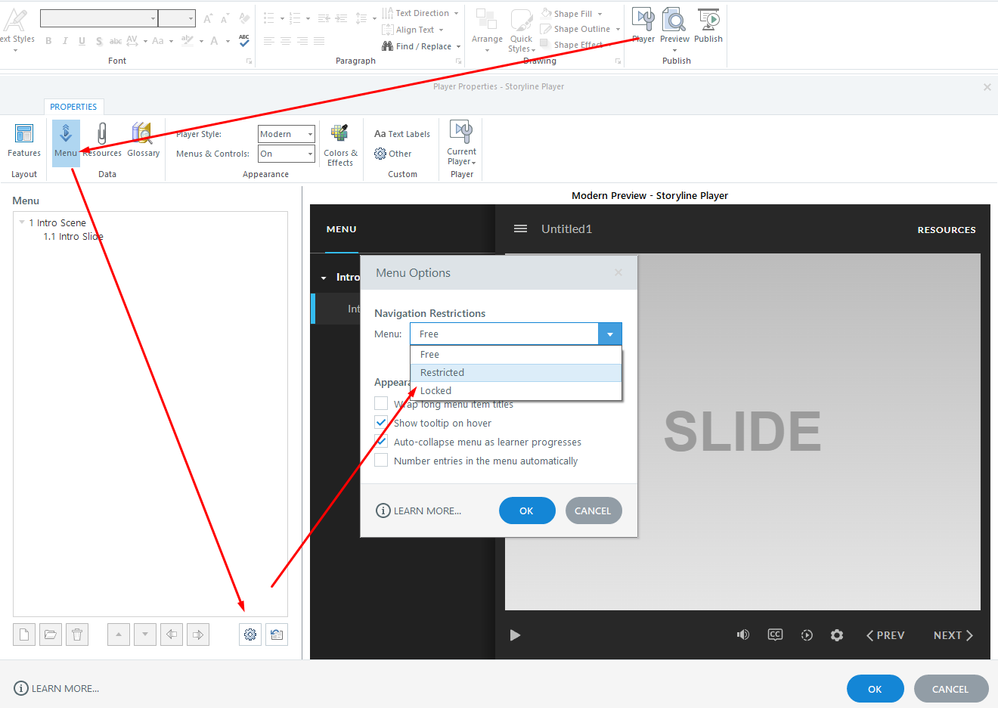Open Colors & Effects
This screenshot has height=708, width=998.
pos(340,145)
